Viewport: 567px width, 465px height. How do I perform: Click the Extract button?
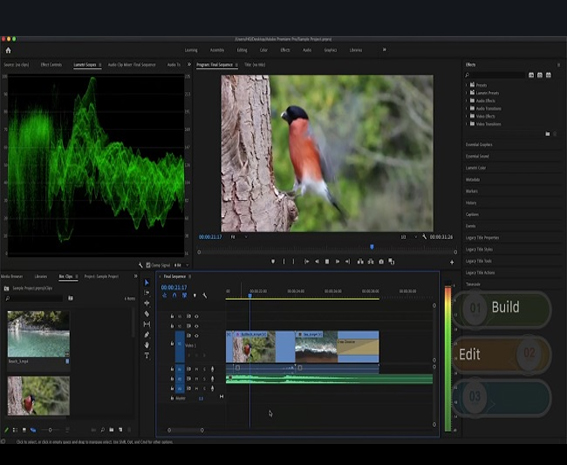tap(371, 261)
